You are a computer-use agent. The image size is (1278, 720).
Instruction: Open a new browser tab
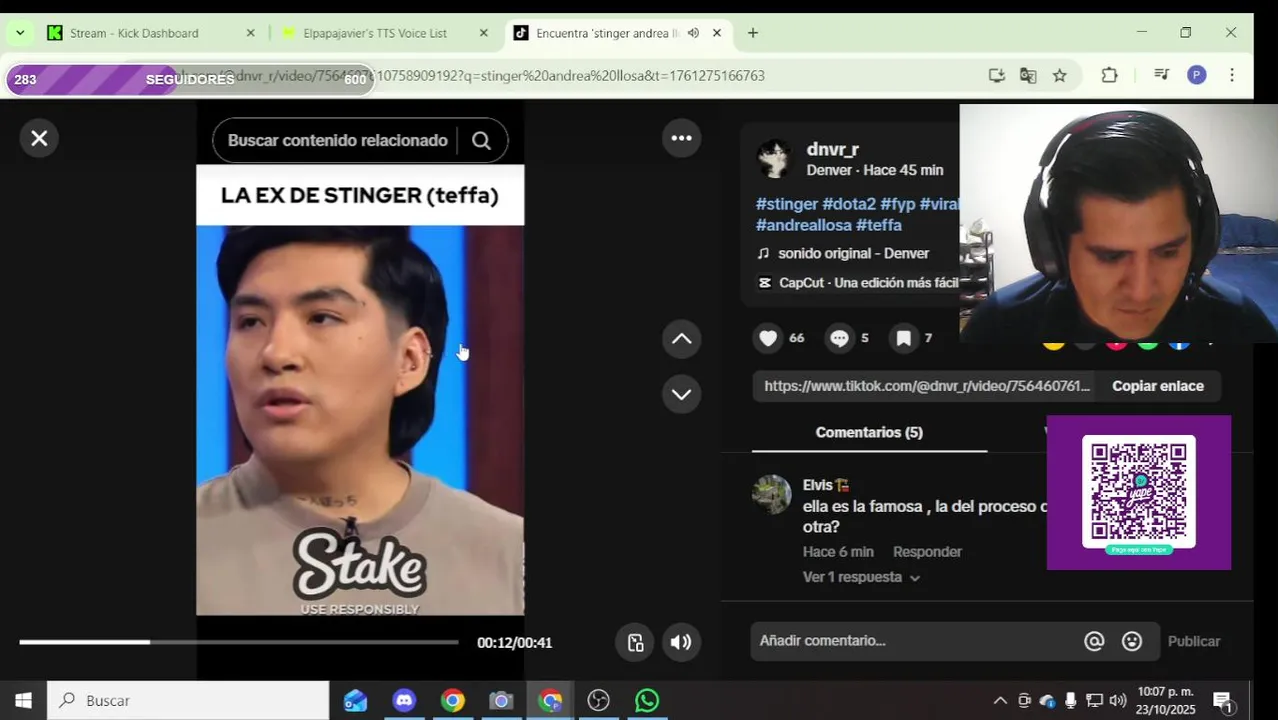(x=753, y=33)
